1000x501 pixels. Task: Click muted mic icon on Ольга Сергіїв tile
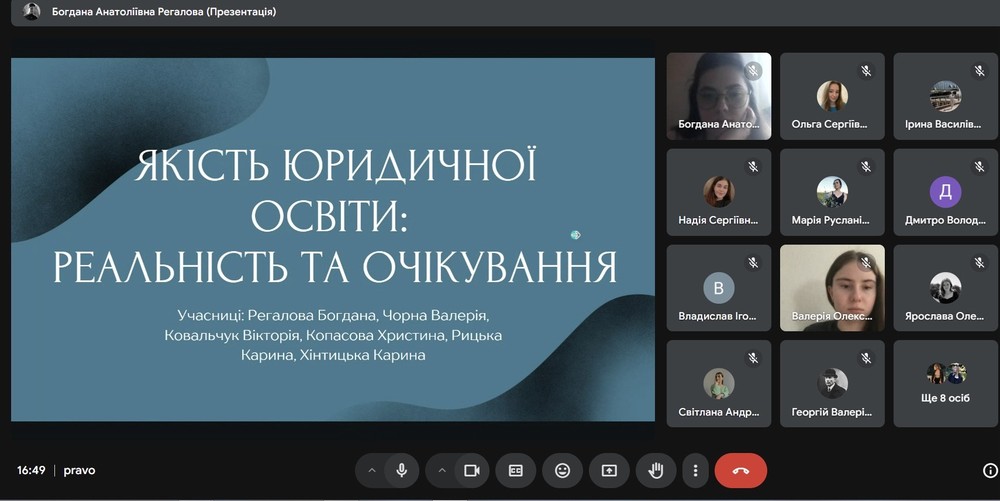pos(866,71)
